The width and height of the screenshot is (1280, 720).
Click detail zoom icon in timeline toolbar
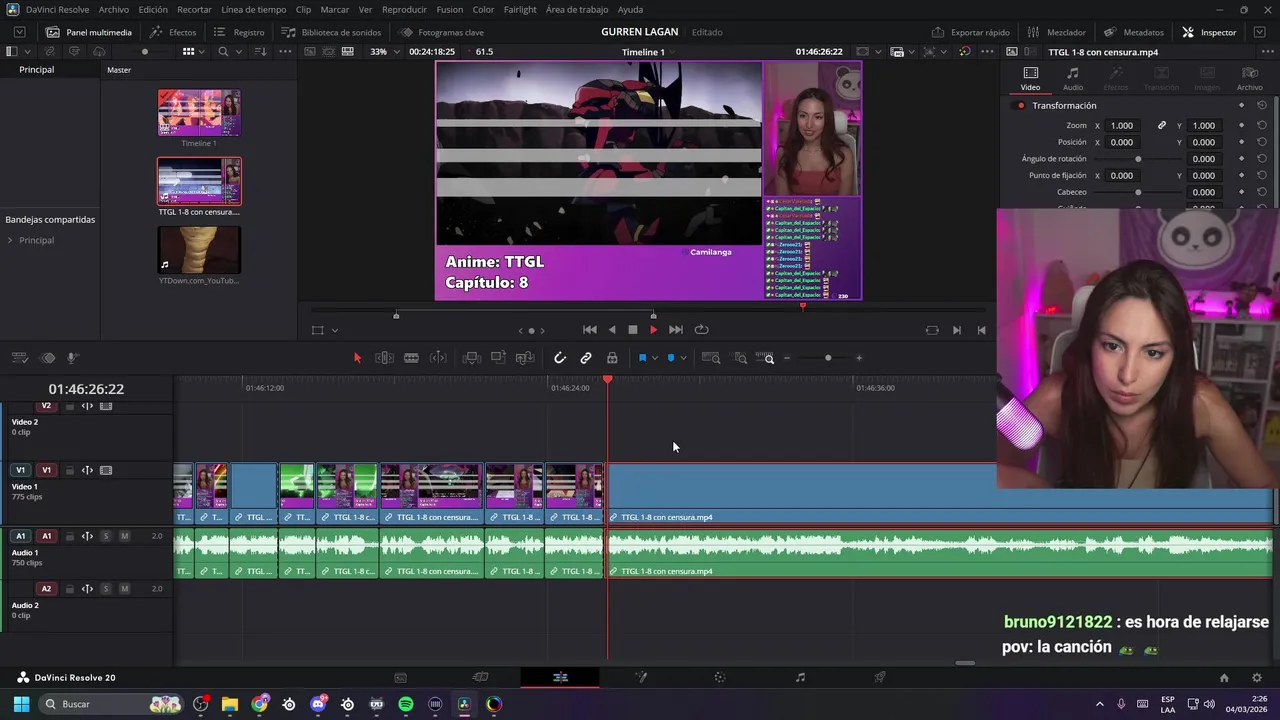pyautogui.click(x=740, y=358)
